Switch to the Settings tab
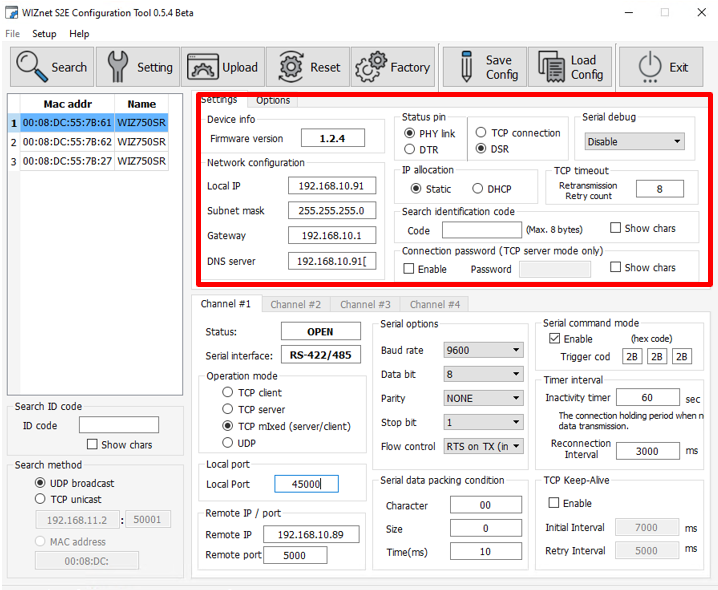Viewport: 718px width, 590px height. 219,99
